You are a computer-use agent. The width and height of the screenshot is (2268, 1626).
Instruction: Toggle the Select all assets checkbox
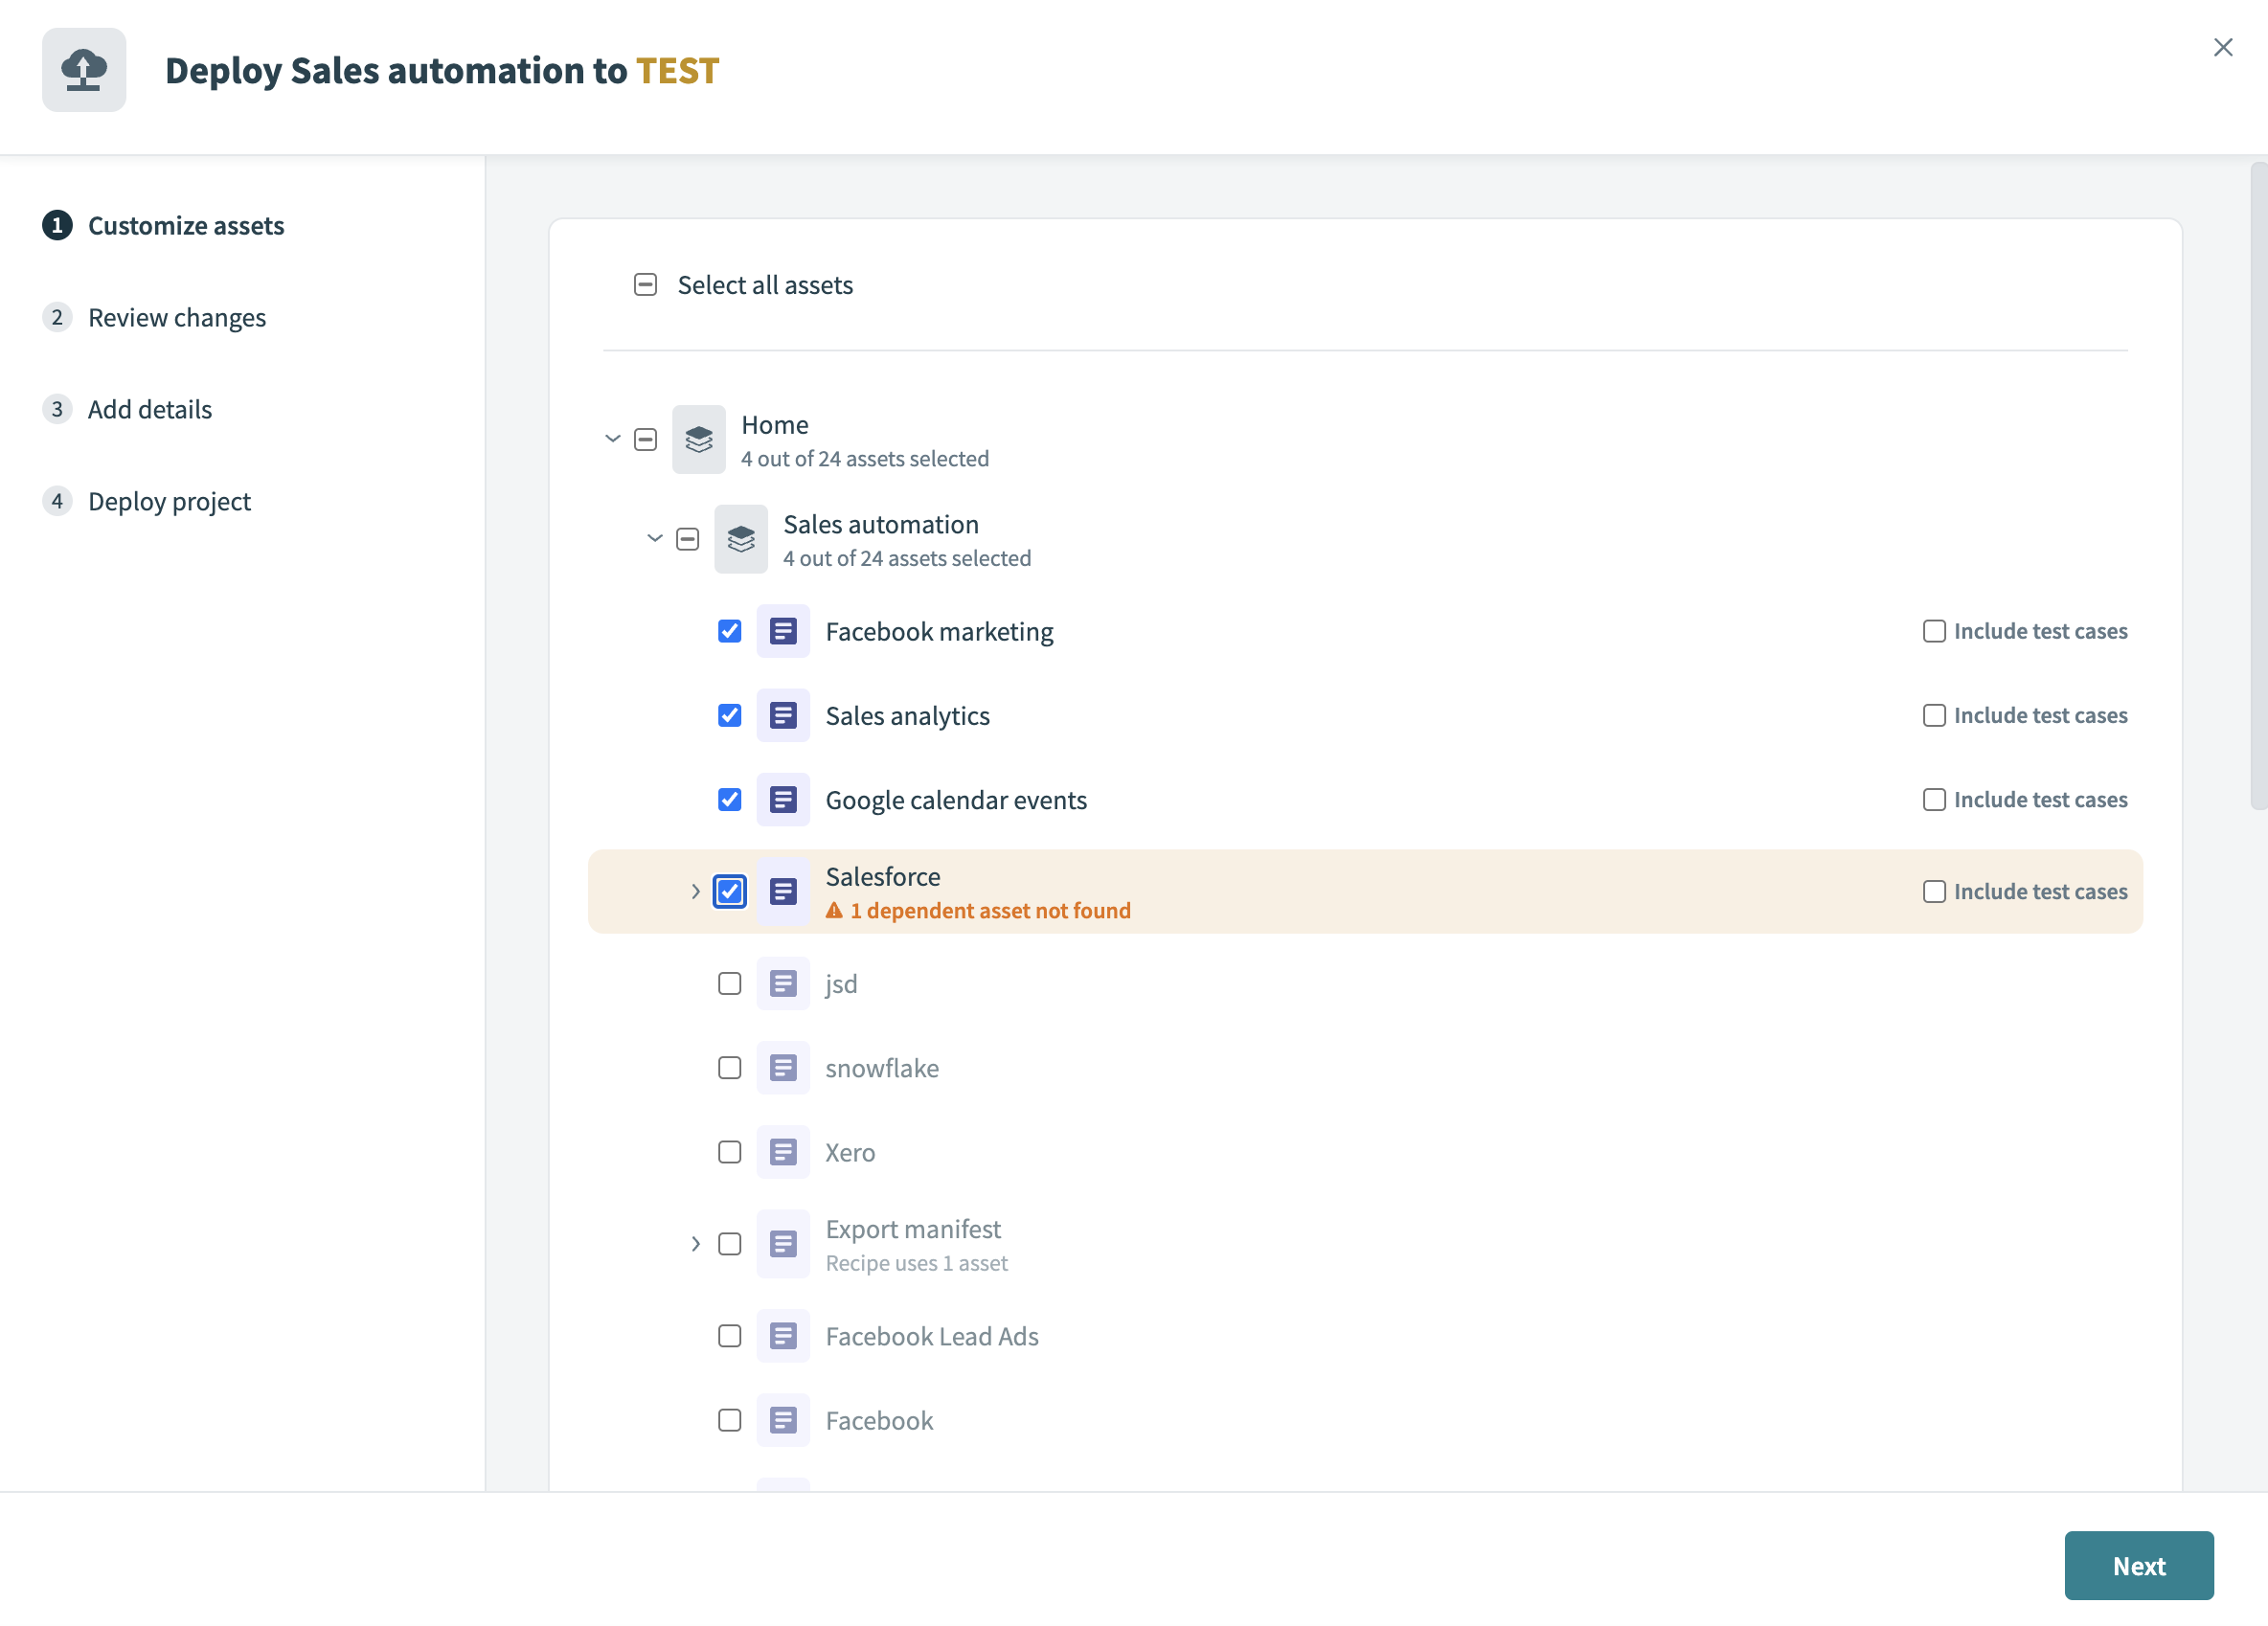pos(644,285)
